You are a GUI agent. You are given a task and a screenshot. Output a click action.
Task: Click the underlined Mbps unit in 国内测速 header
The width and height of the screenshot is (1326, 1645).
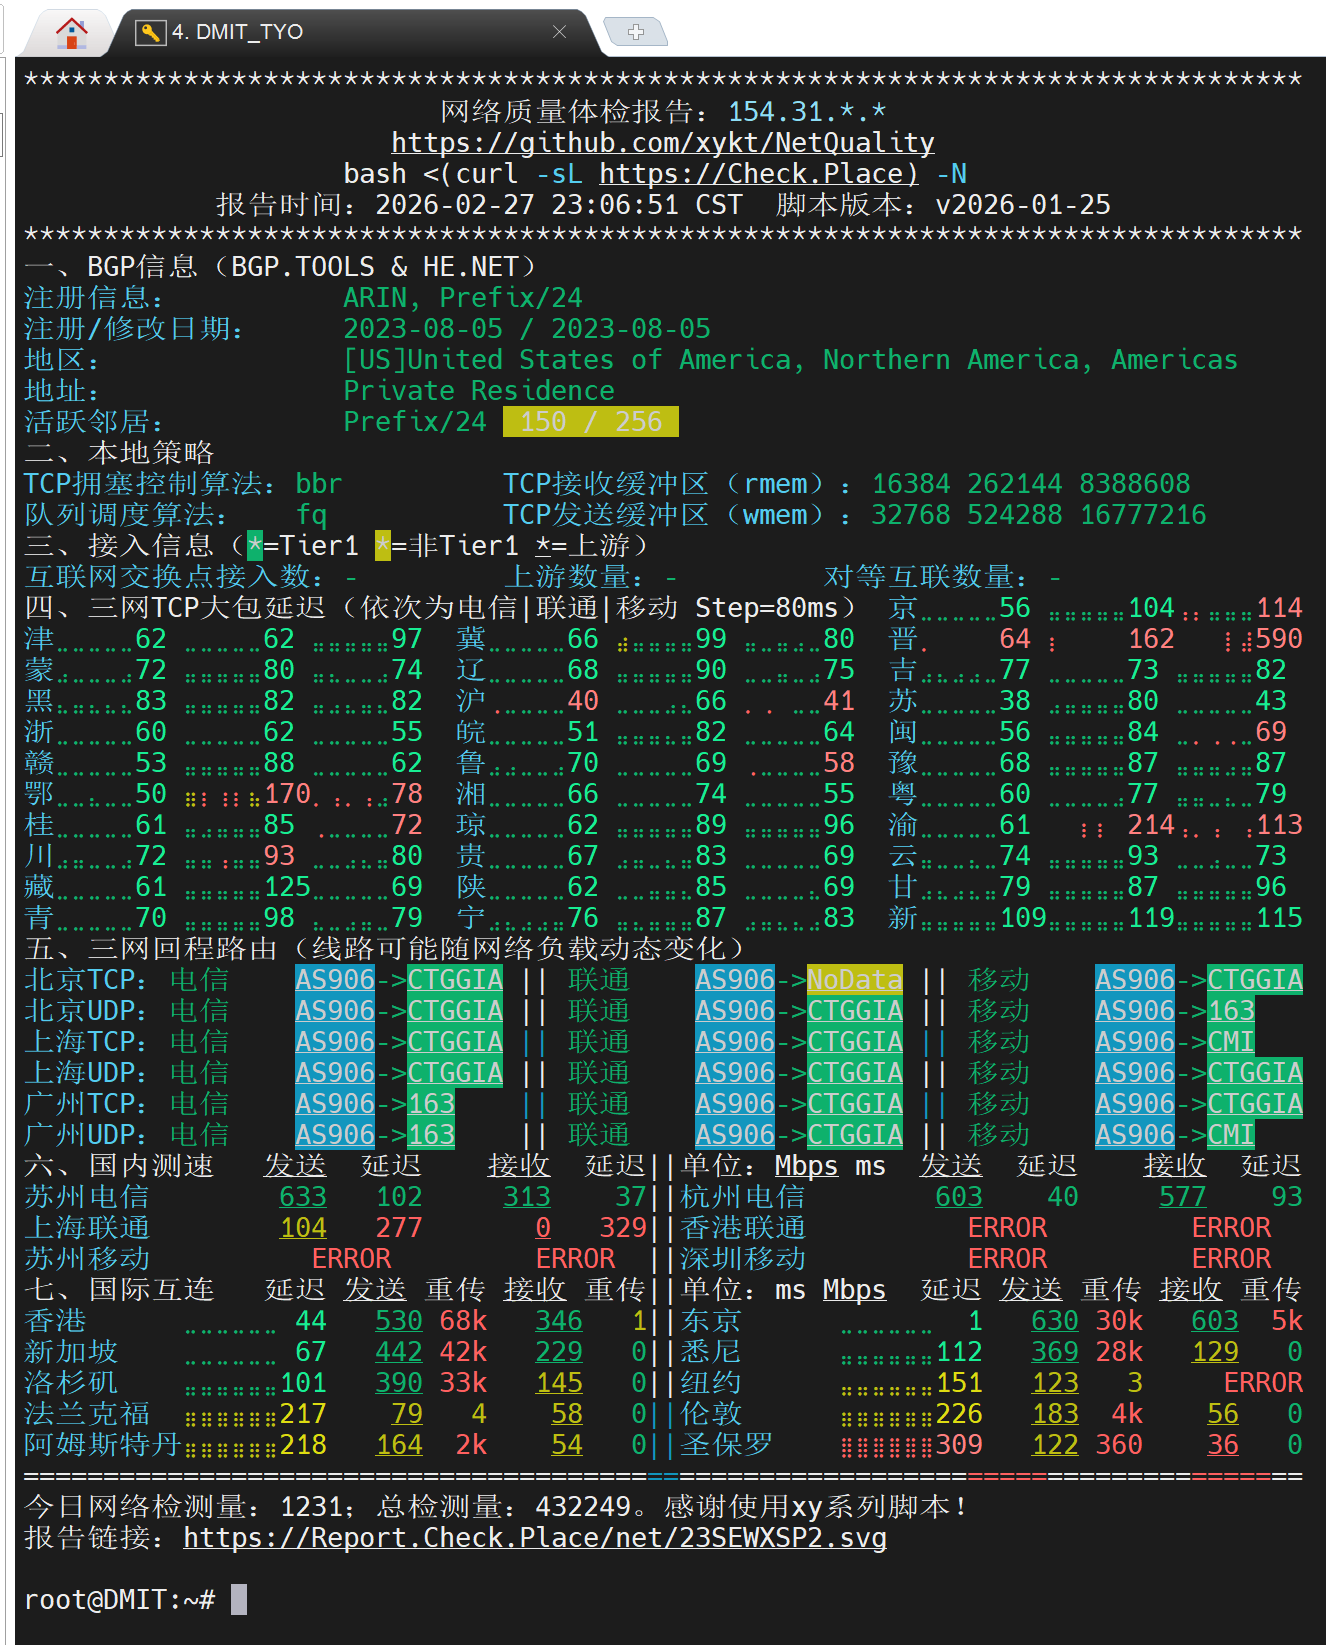click(806, 1166)
